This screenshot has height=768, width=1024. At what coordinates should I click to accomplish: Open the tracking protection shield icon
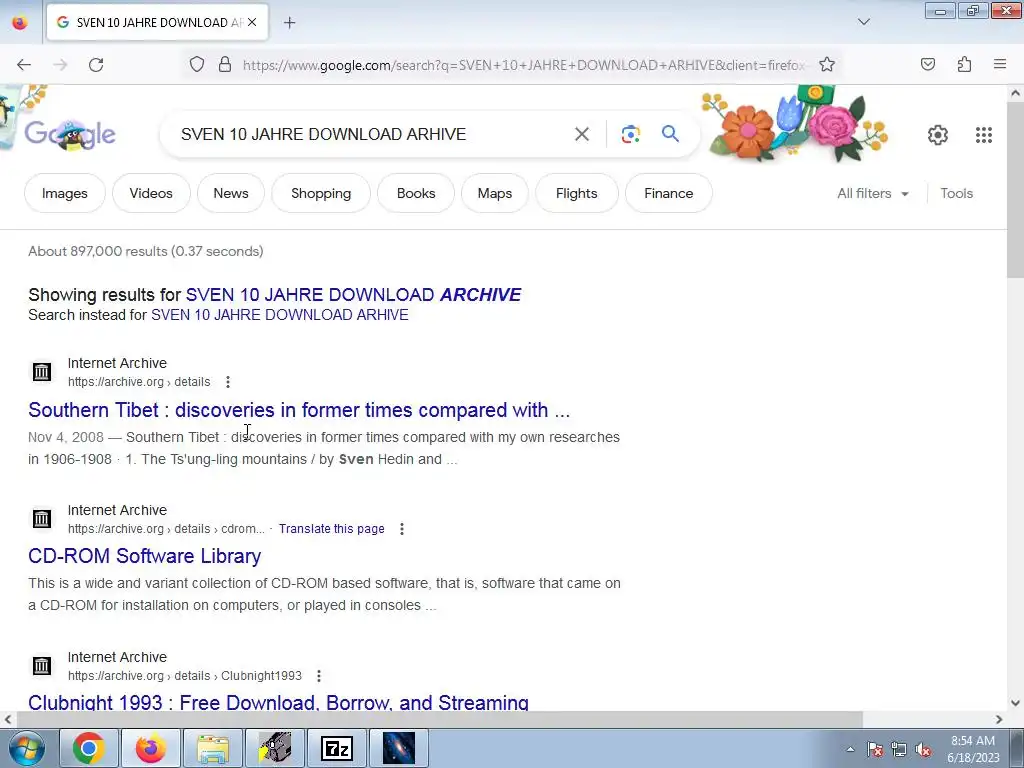(197, 65)
